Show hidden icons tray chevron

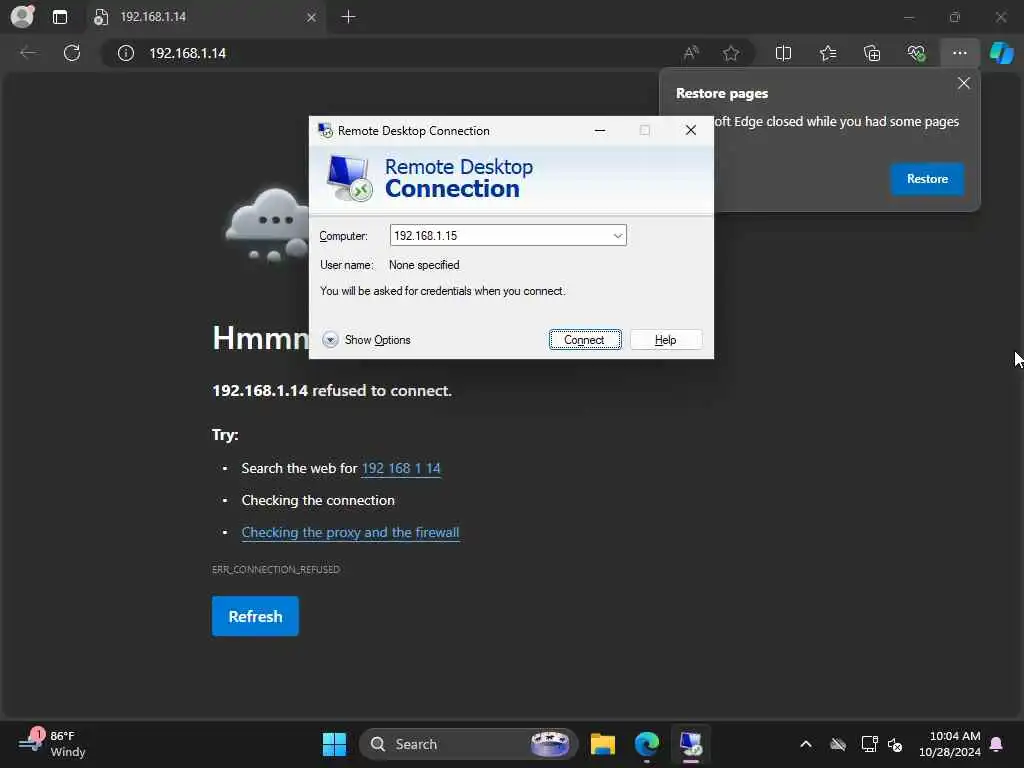(806, 744)
